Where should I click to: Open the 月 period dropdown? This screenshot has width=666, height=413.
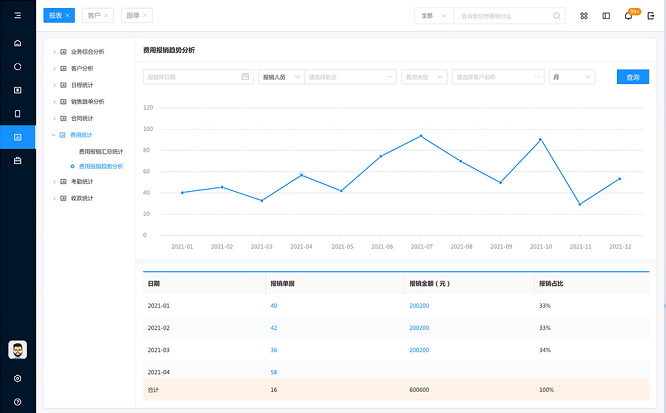571,77
